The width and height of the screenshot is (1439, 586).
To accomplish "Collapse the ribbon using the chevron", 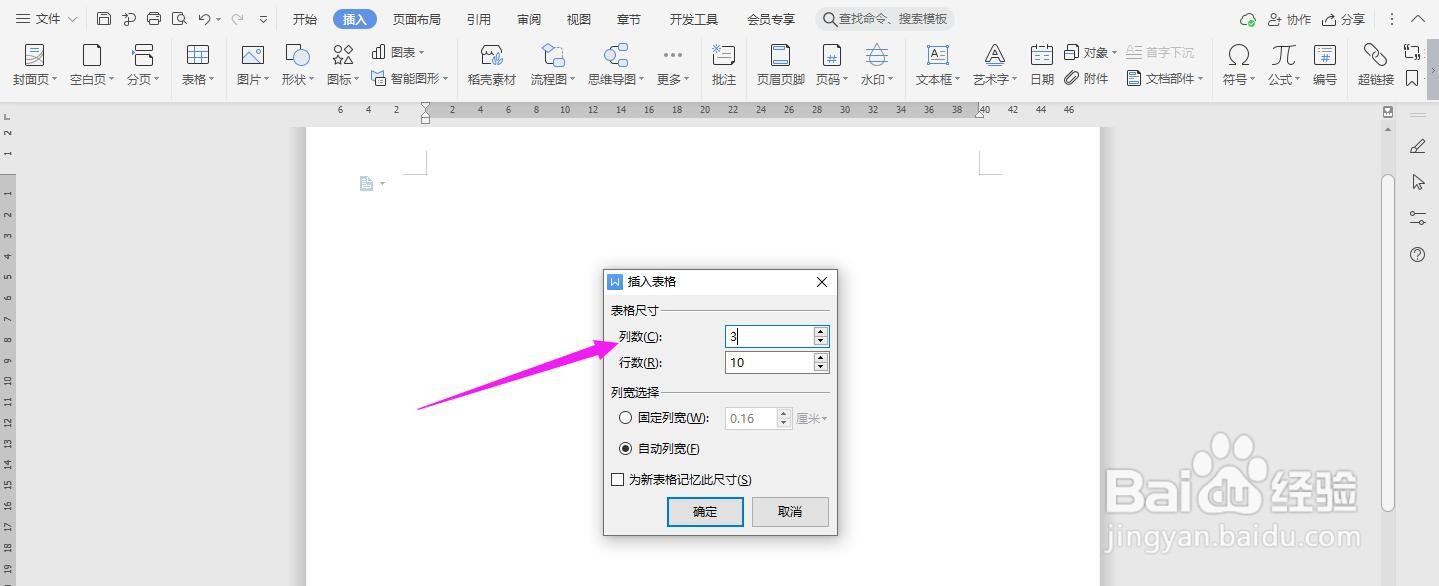I will pos(1417,19).
